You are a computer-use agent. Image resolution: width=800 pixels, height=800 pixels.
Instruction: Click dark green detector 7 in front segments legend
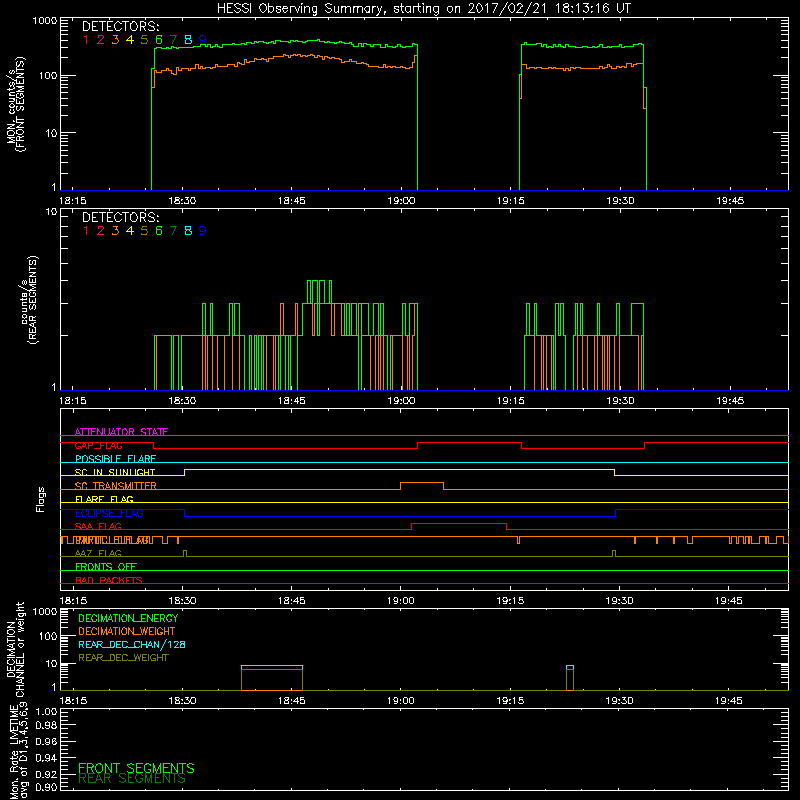point(173,40)
